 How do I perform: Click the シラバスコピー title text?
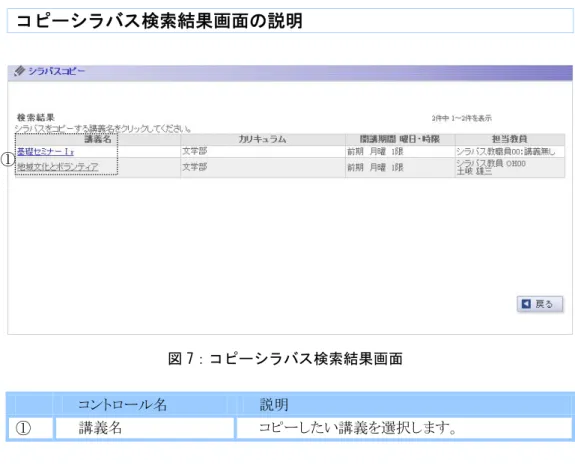tap(56, 71)
